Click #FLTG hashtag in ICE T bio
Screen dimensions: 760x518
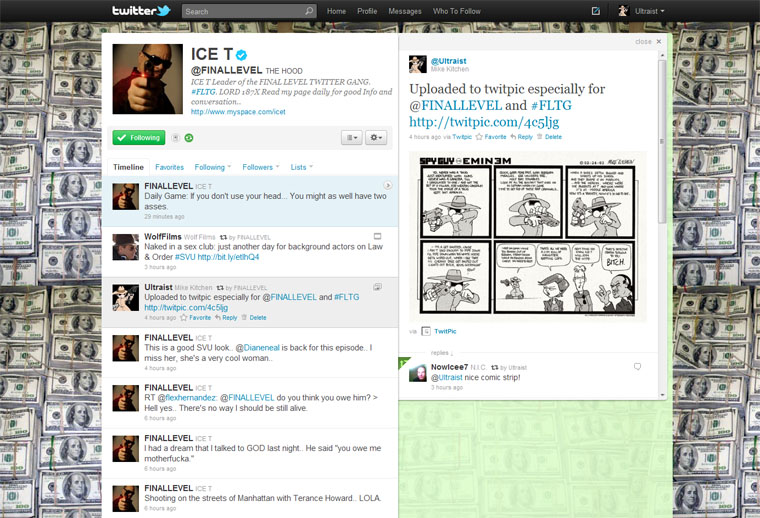[x=203, y=92]
